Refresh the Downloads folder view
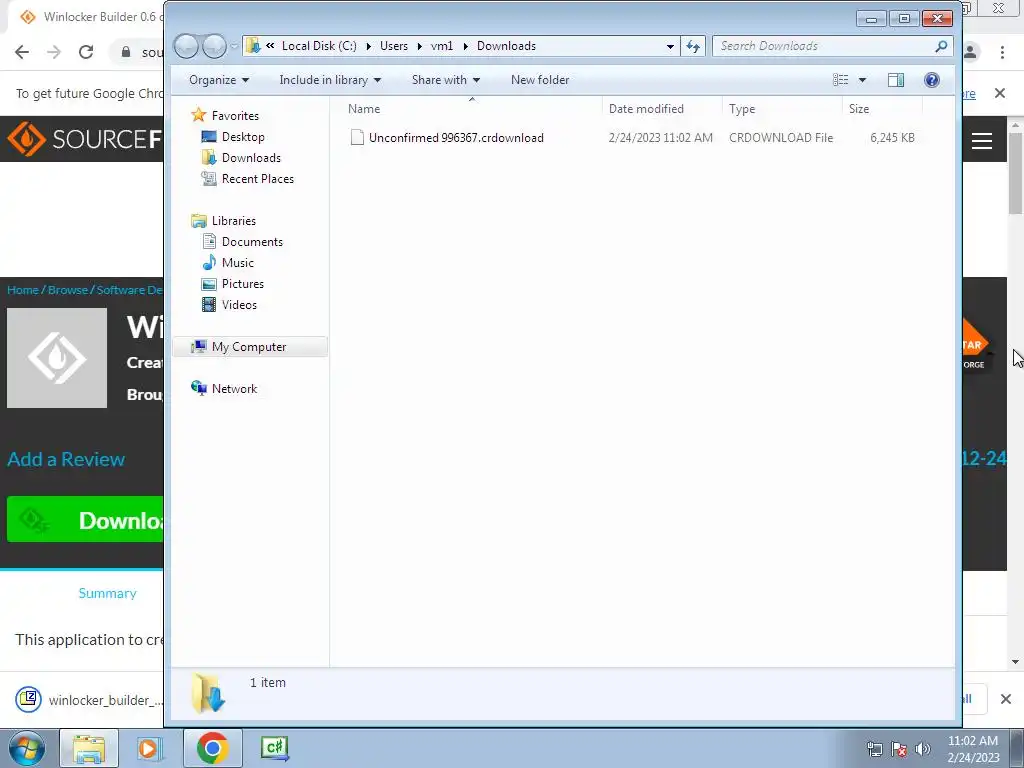 tap(693, 46)
